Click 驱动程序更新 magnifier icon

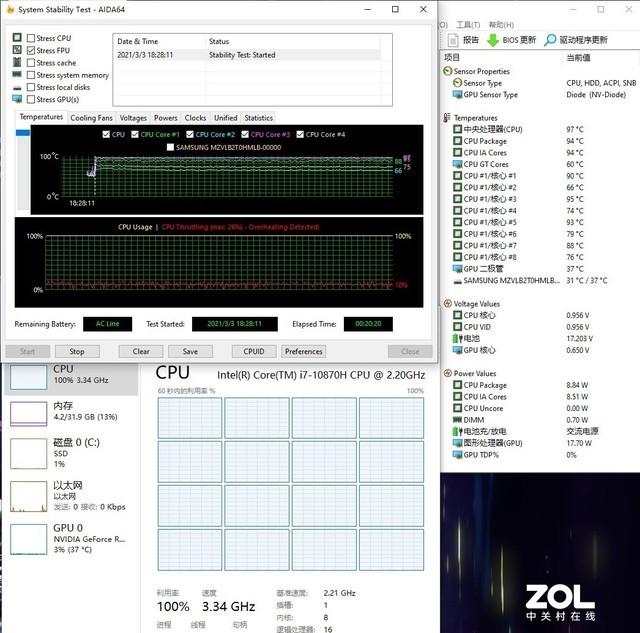(549, 40)
